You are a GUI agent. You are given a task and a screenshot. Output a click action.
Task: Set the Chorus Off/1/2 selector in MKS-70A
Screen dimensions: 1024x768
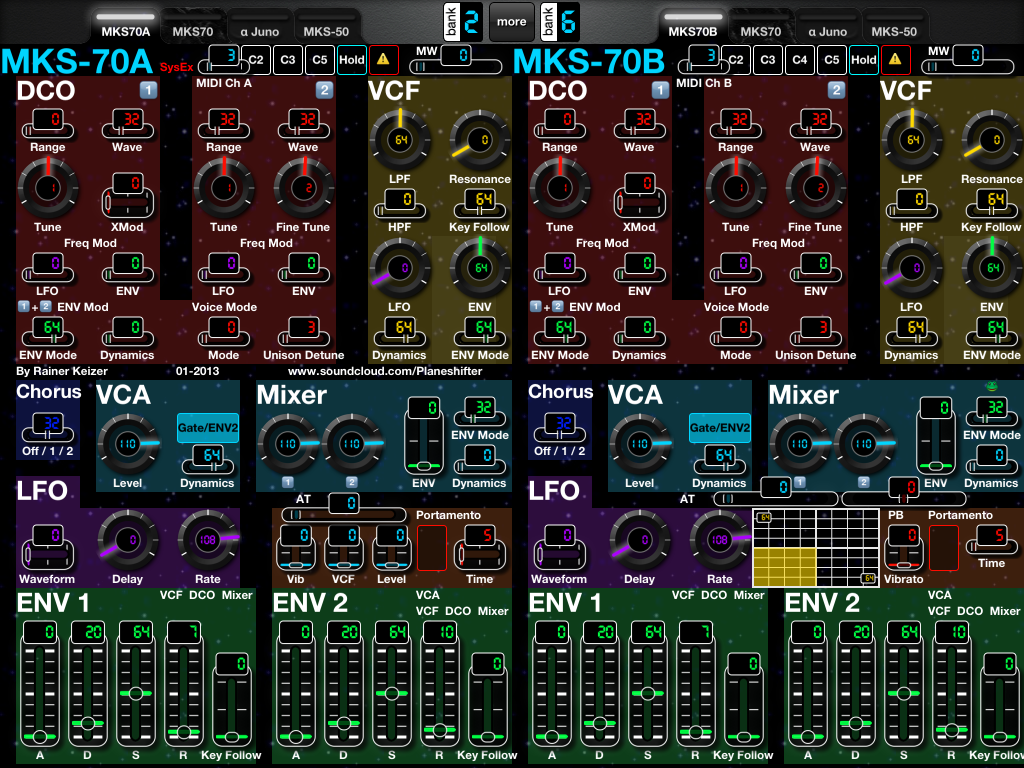pyautogui.click(x=48, y=428)
